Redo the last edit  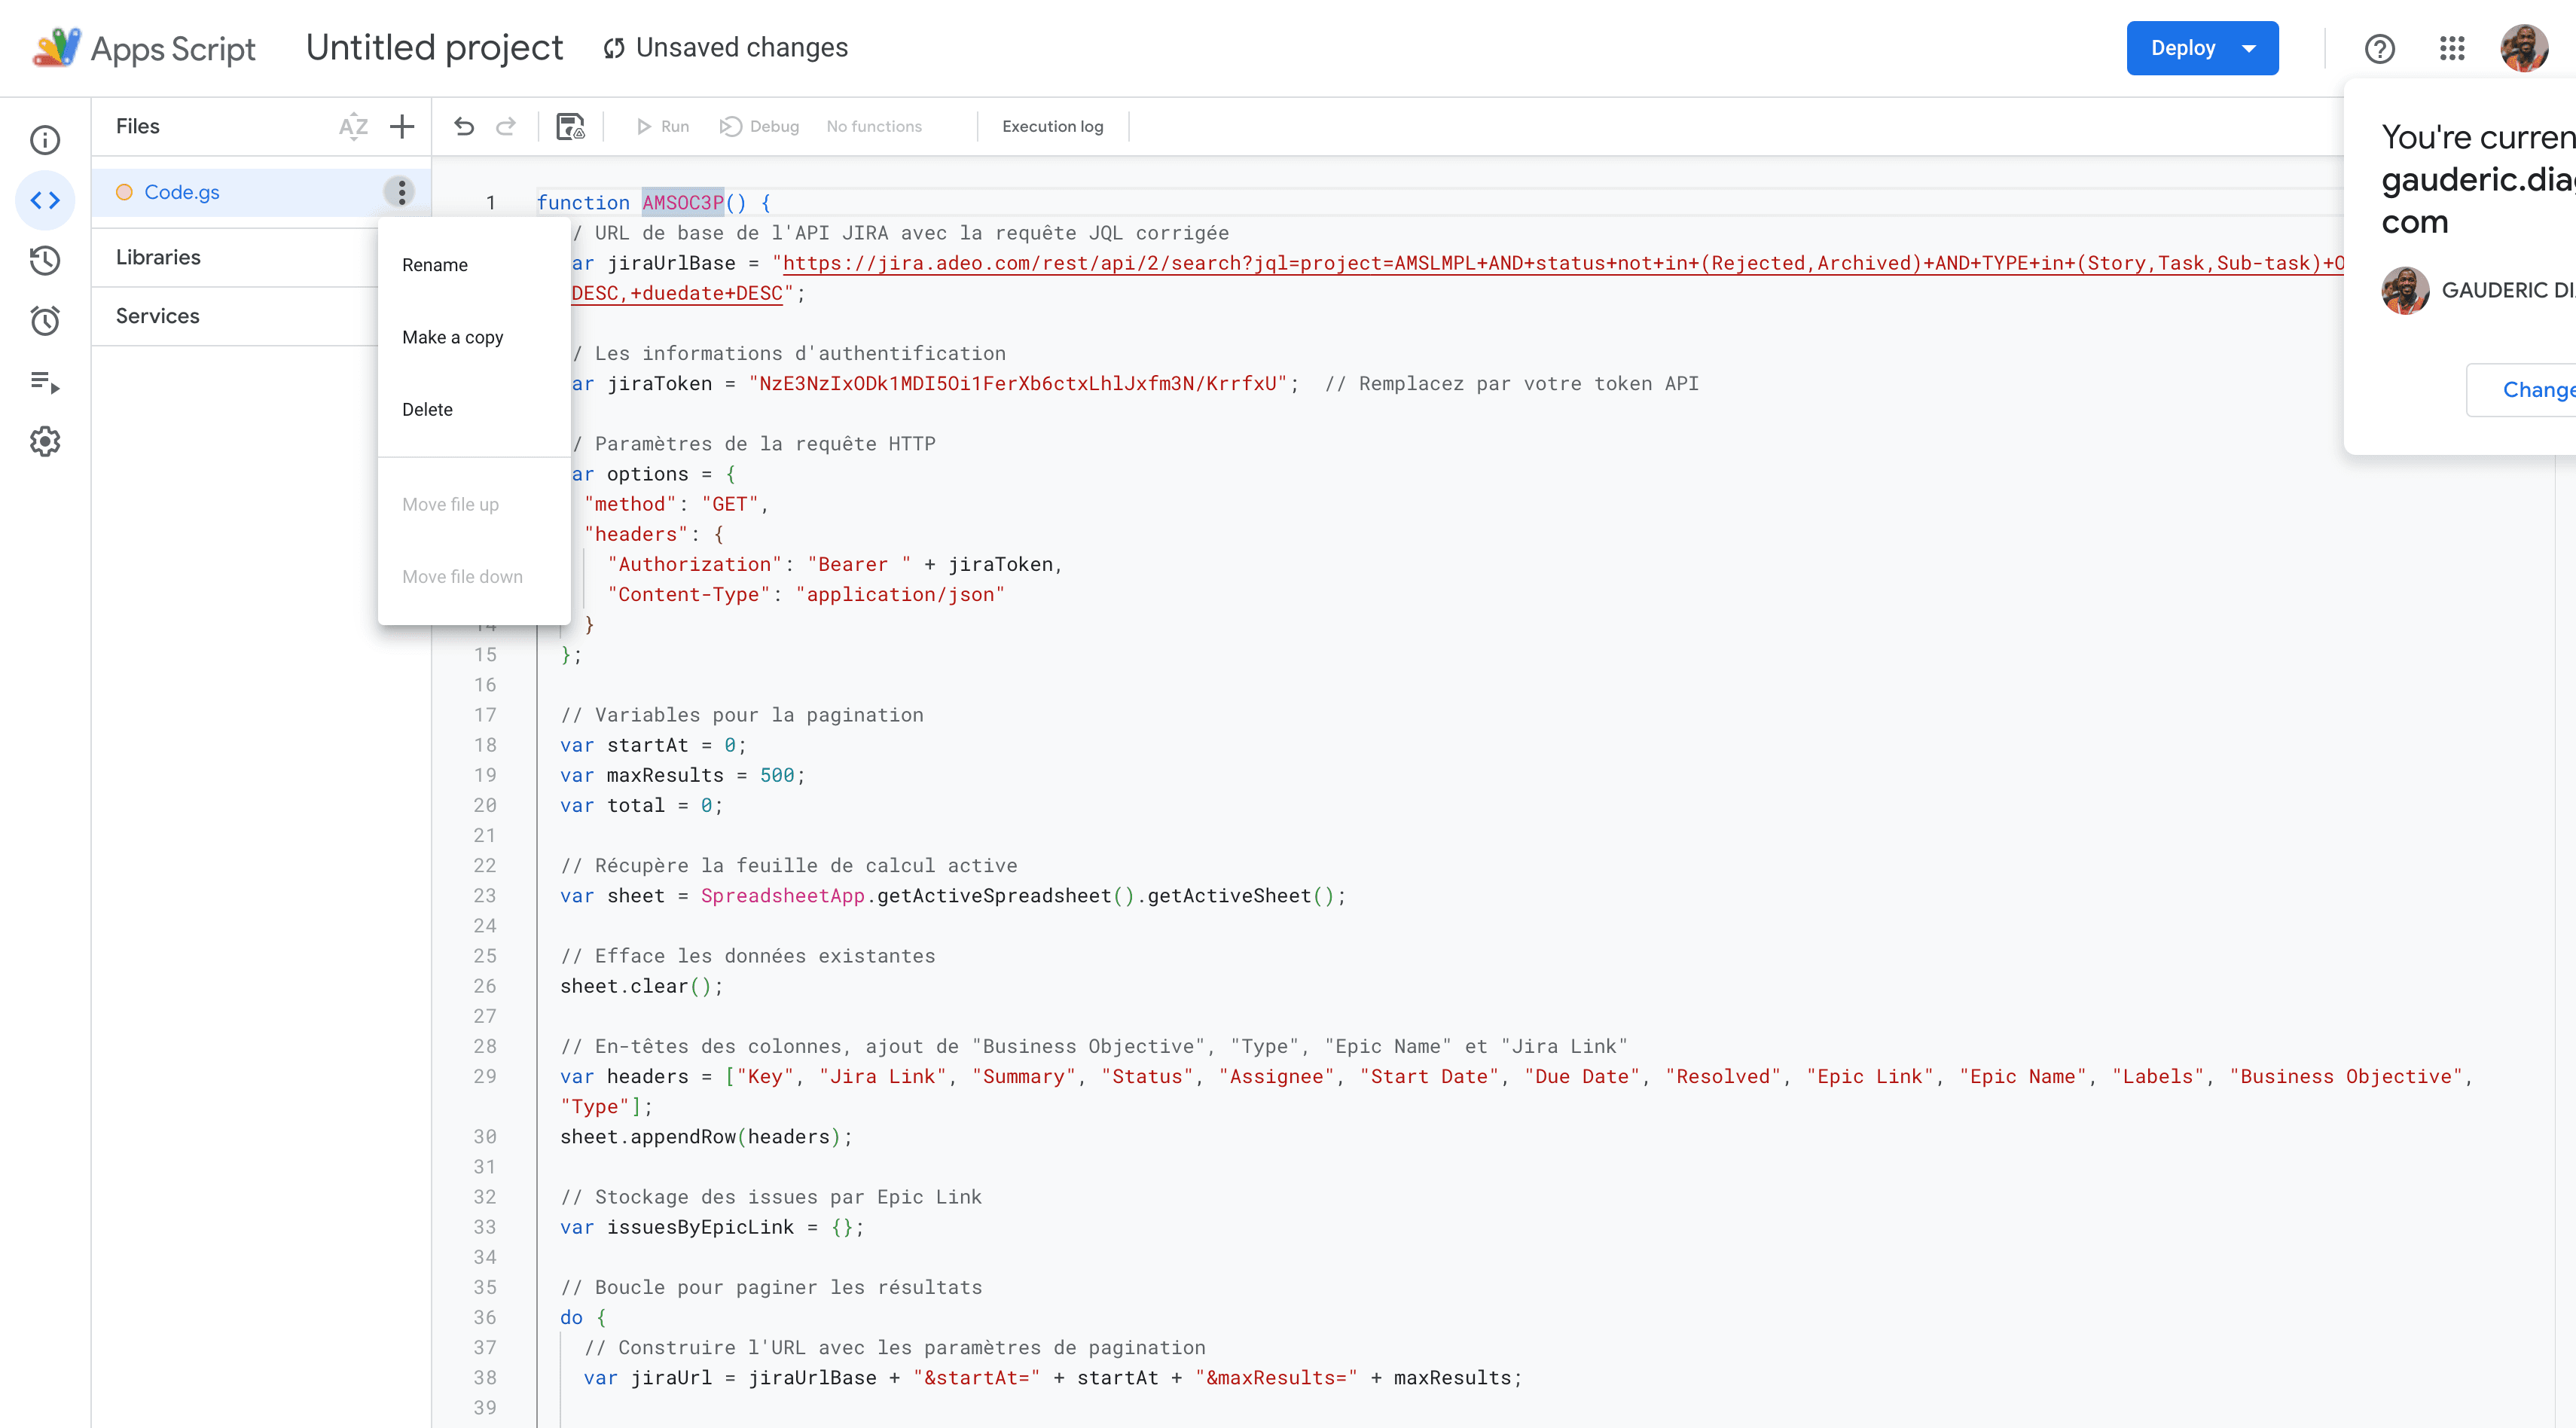pos(506,126)
